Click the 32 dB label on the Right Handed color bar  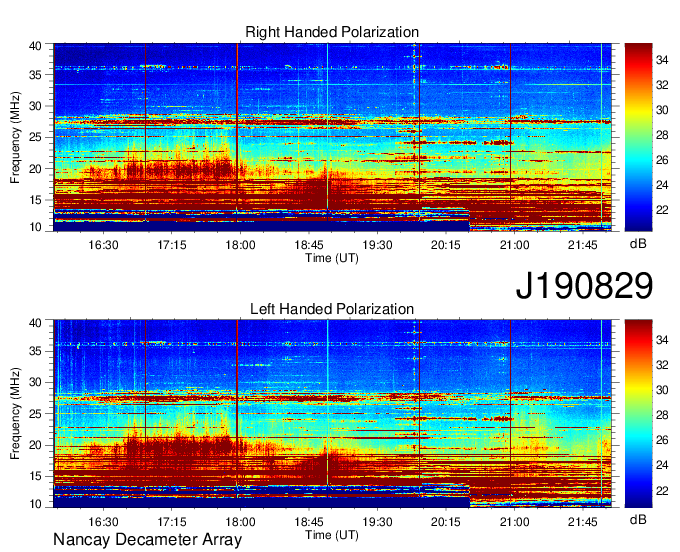tap(662, 85)
